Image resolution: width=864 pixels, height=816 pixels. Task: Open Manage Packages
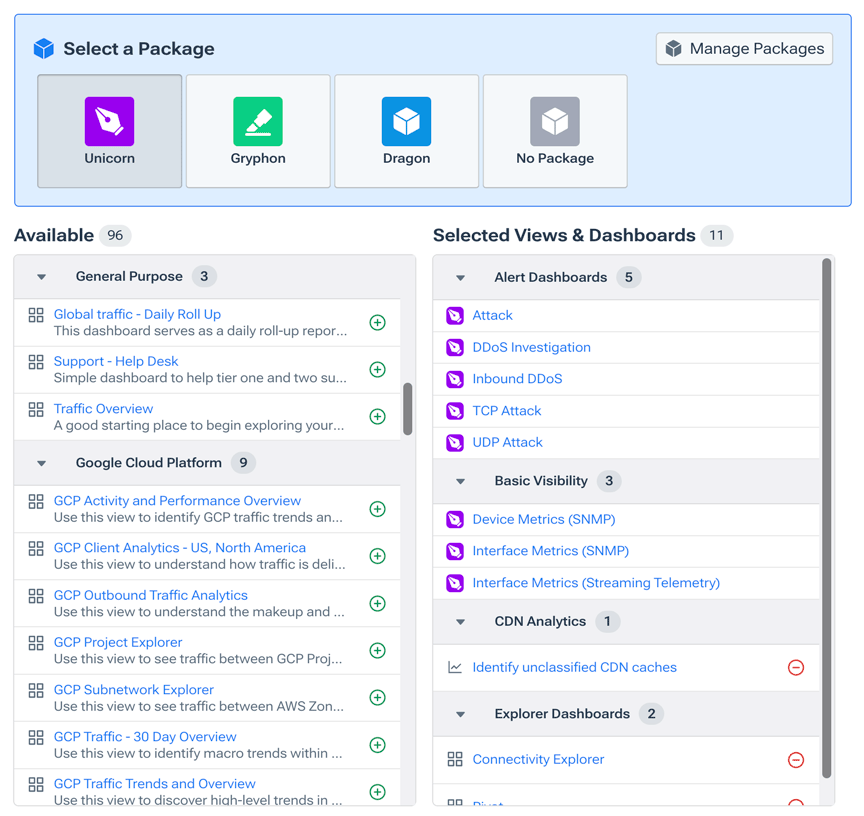coord(744,48)
